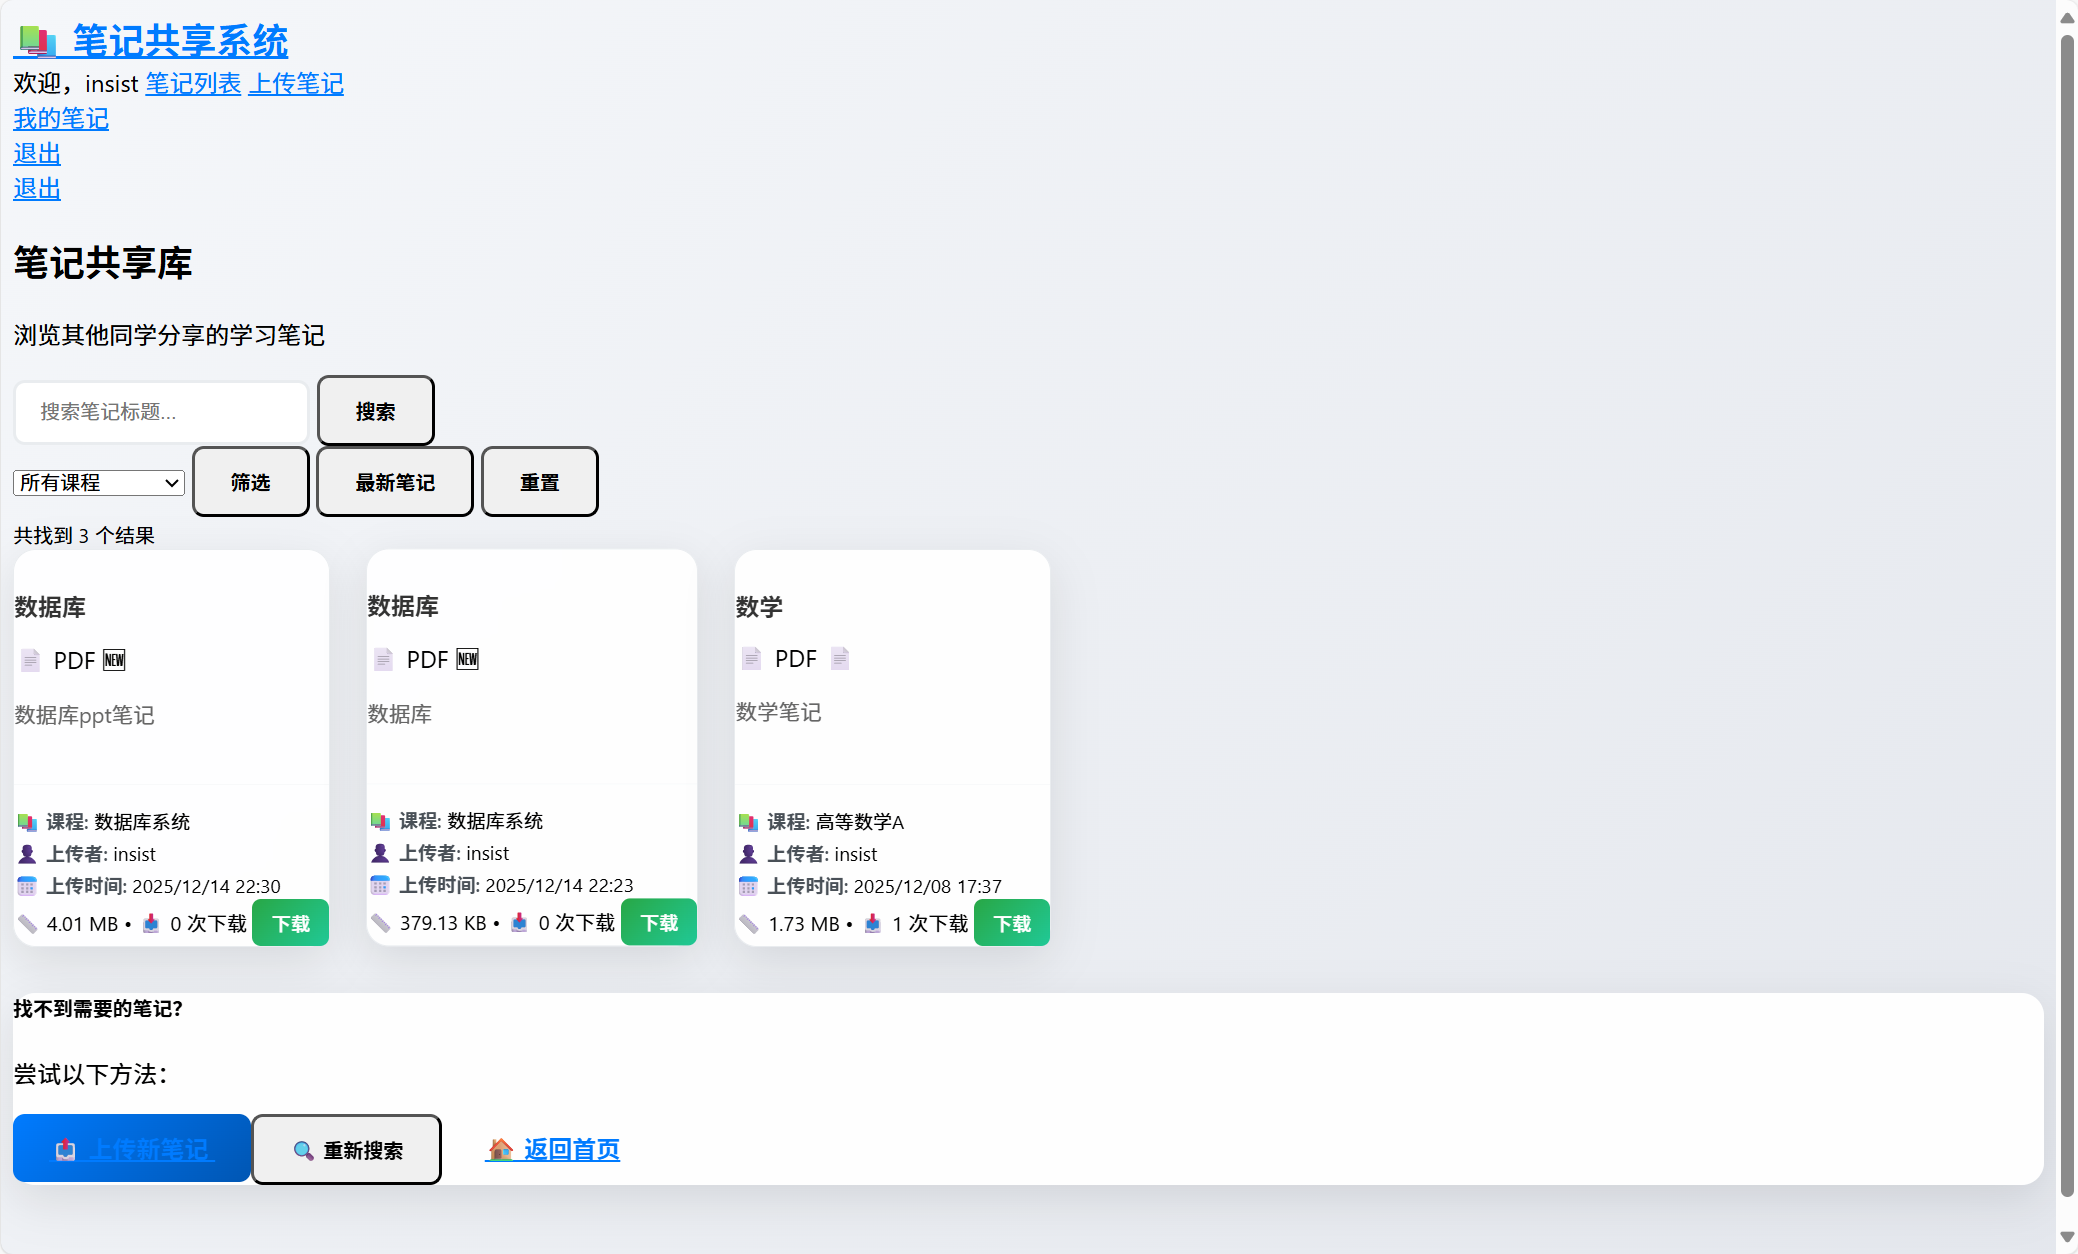
Task: Click download-count icon beside 1 次下载
Action: (873, 923)
